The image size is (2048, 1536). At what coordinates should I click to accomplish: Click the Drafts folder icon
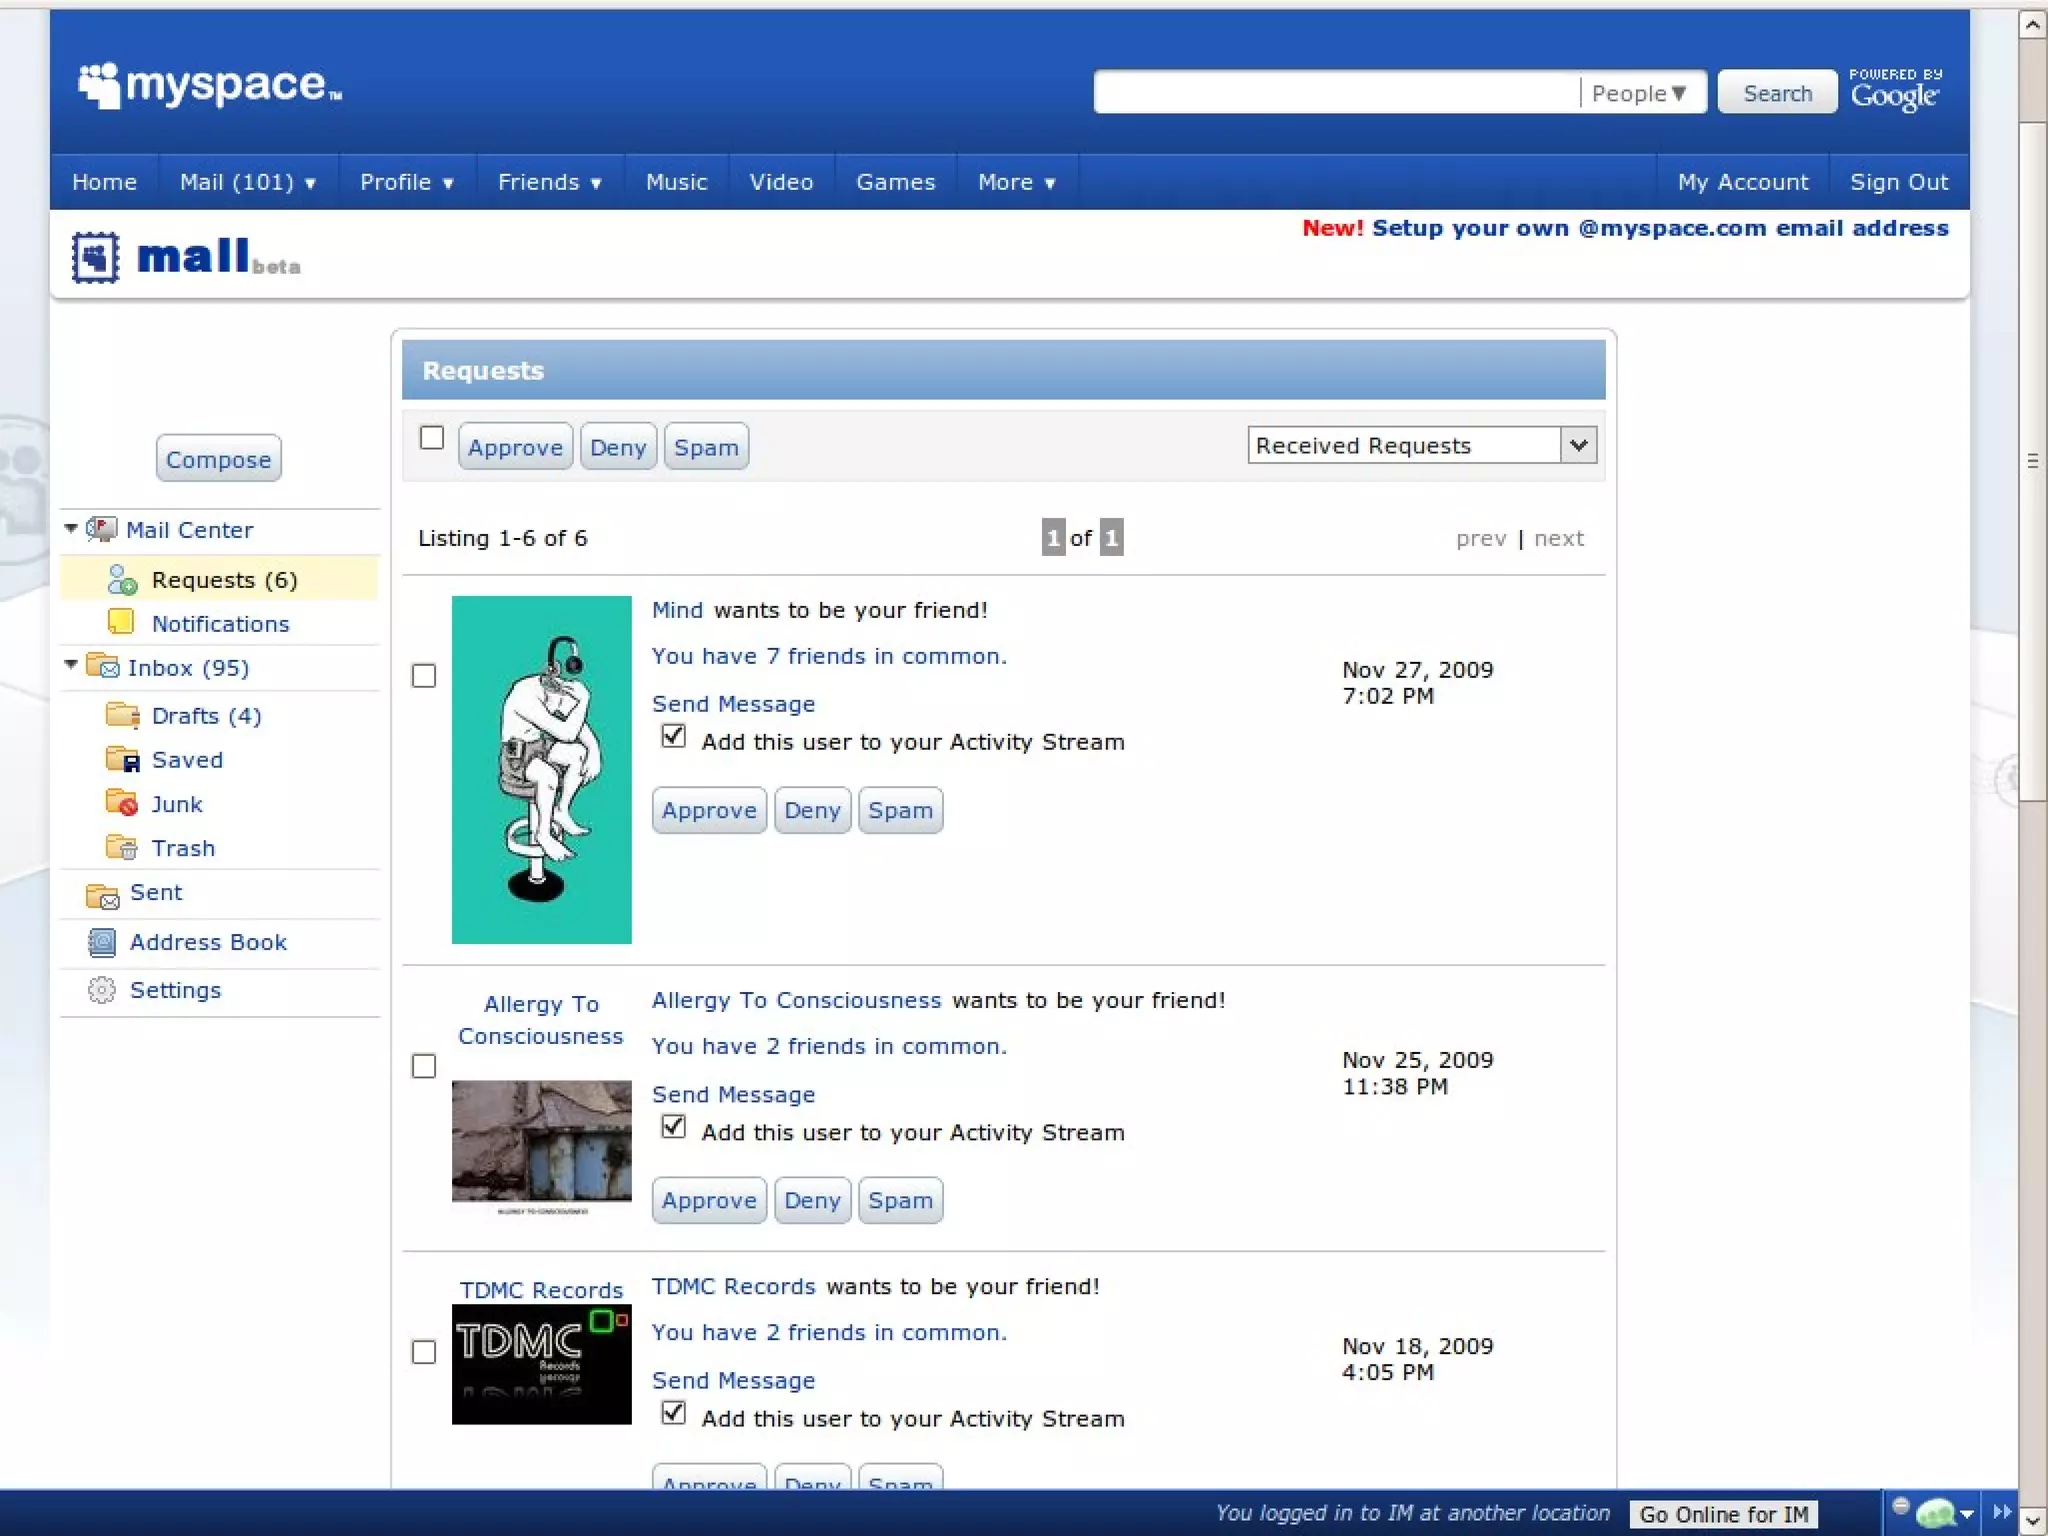(x=122, y=715)
